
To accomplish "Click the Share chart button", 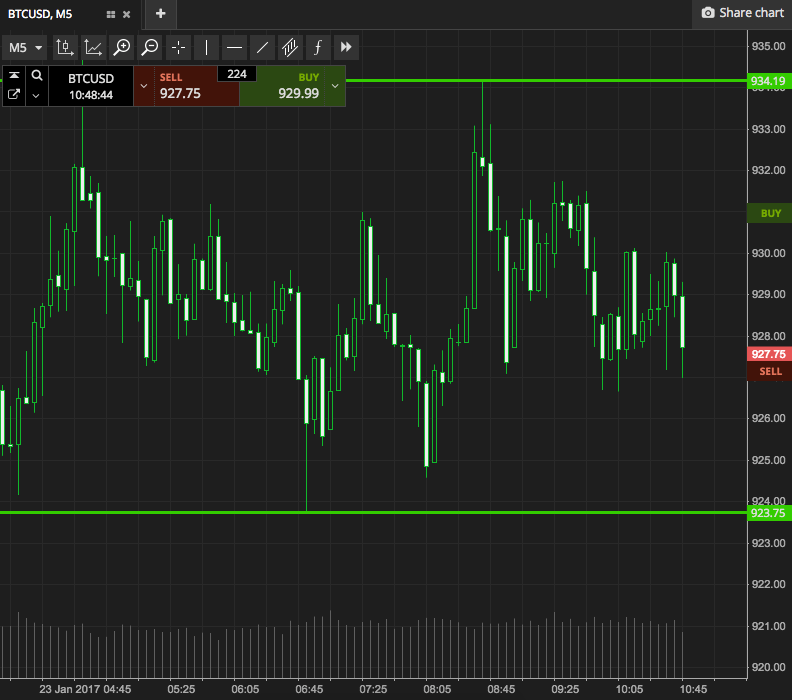I will [742, 13].
